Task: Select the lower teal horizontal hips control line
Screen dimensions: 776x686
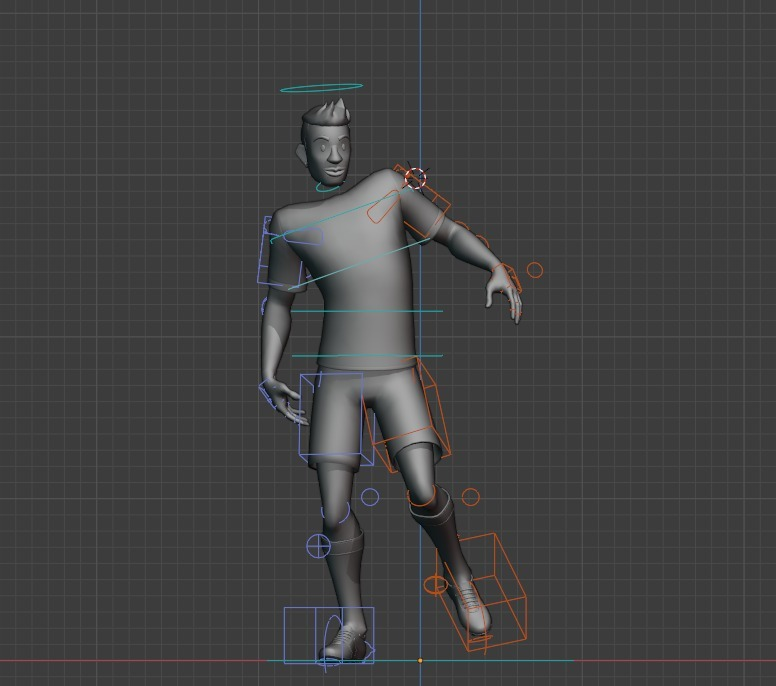Action: [367, 355]
